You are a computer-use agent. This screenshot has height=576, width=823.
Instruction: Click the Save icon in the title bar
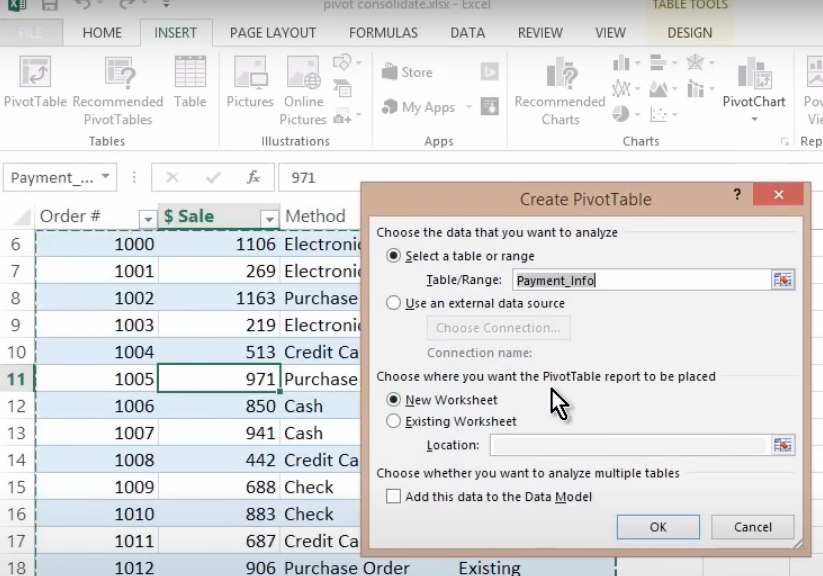pos(49,5)
